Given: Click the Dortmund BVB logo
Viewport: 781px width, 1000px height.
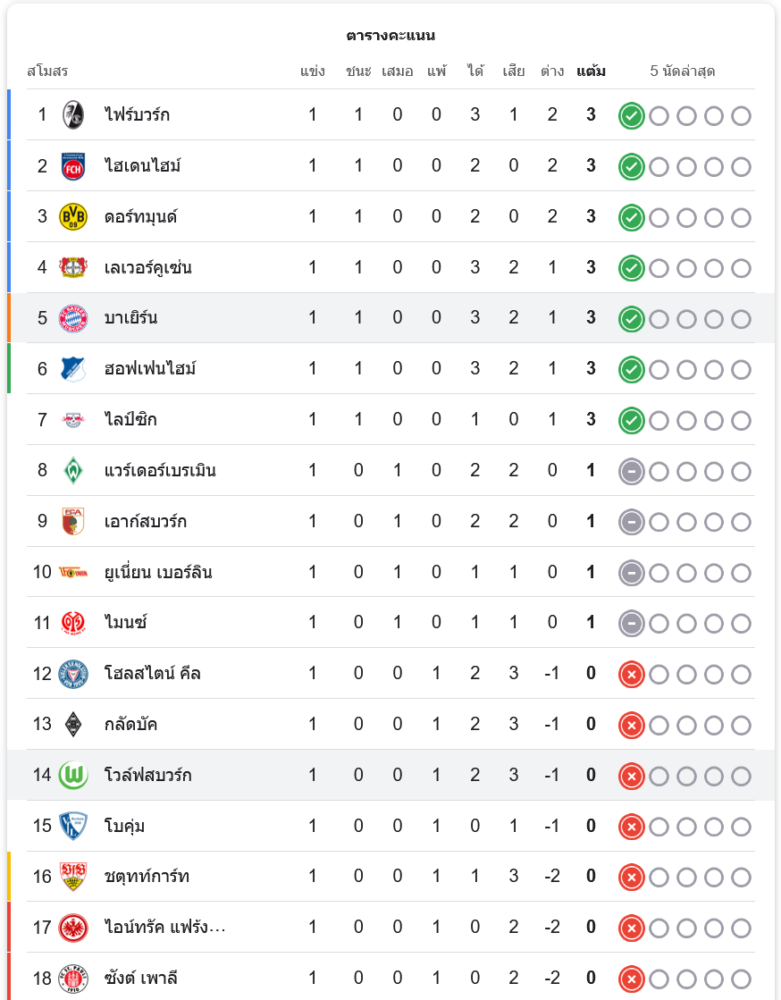Looking at the screenshot, I should point(73,217).
